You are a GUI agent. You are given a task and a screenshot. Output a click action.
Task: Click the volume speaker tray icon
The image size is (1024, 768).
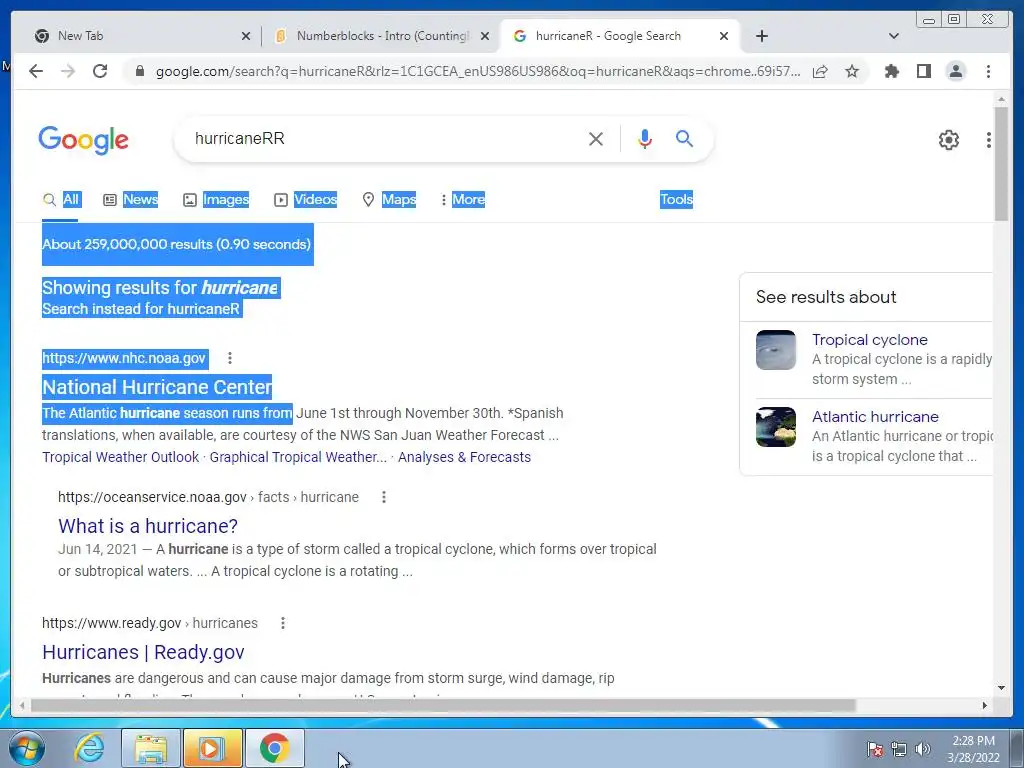[x=923, y=749]
